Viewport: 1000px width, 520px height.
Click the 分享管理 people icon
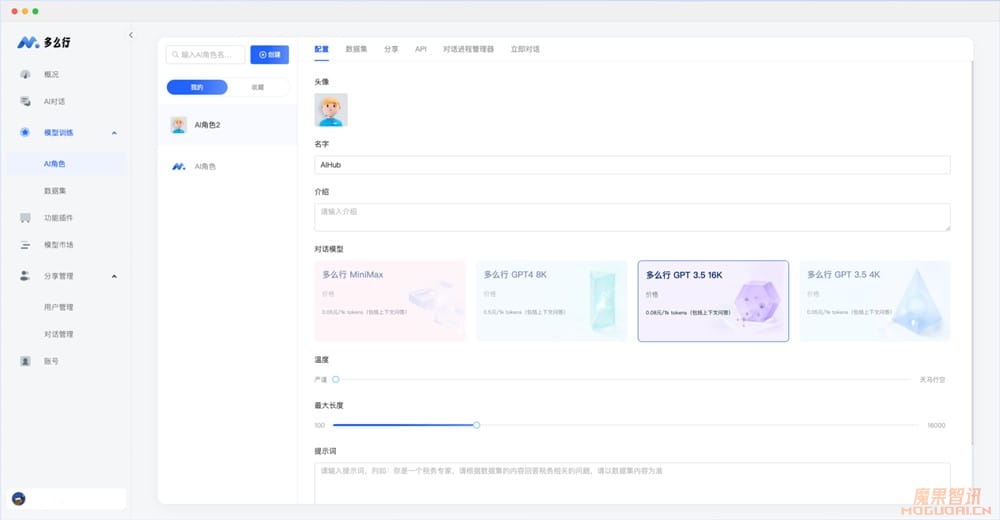click(x=25, y=276)
